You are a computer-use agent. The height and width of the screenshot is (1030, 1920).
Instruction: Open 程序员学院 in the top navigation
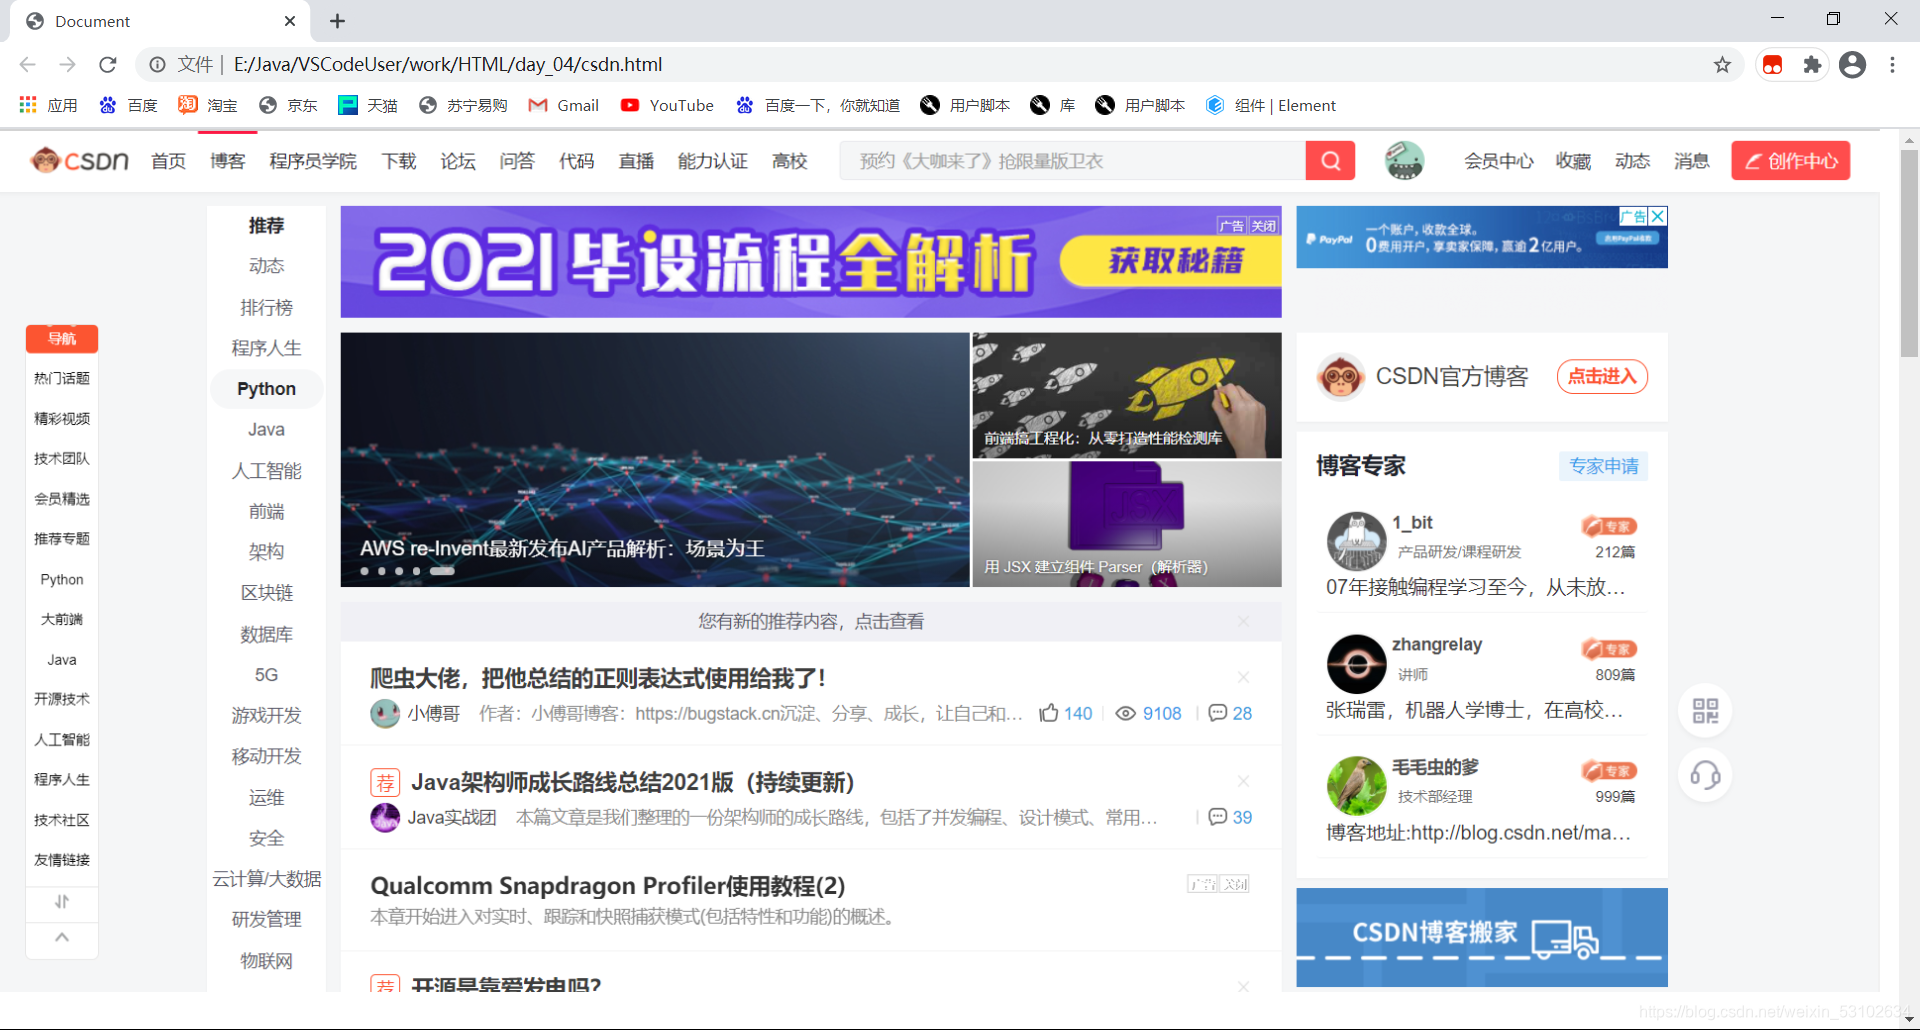313,161
